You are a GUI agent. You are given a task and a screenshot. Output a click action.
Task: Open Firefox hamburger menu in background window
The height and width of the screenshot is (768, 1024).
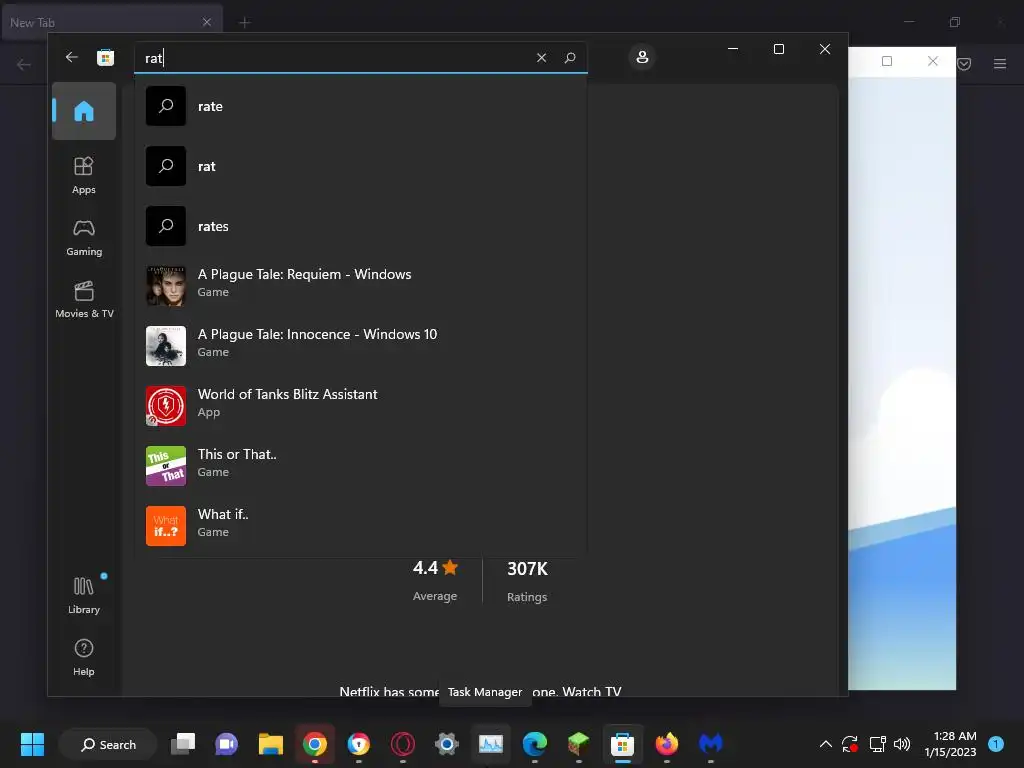(1000, 63)
